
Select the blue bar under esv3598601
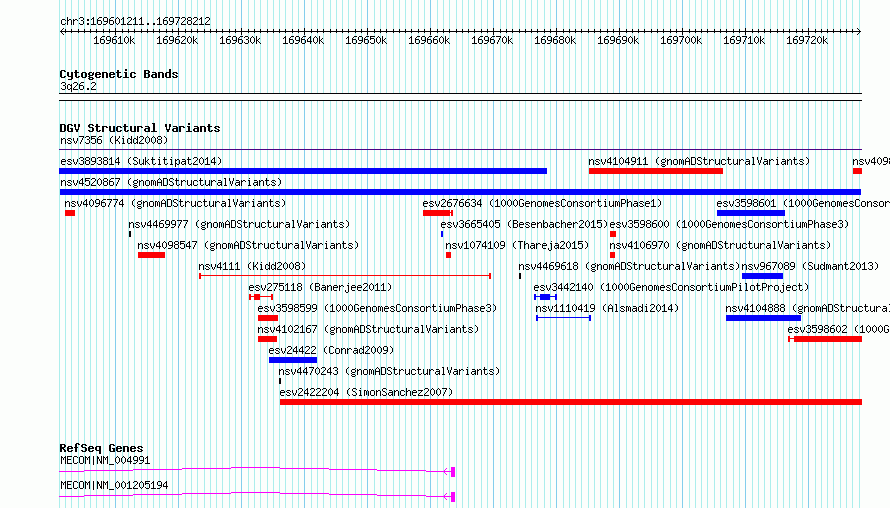pyautogui.click(x=750, y=213)
